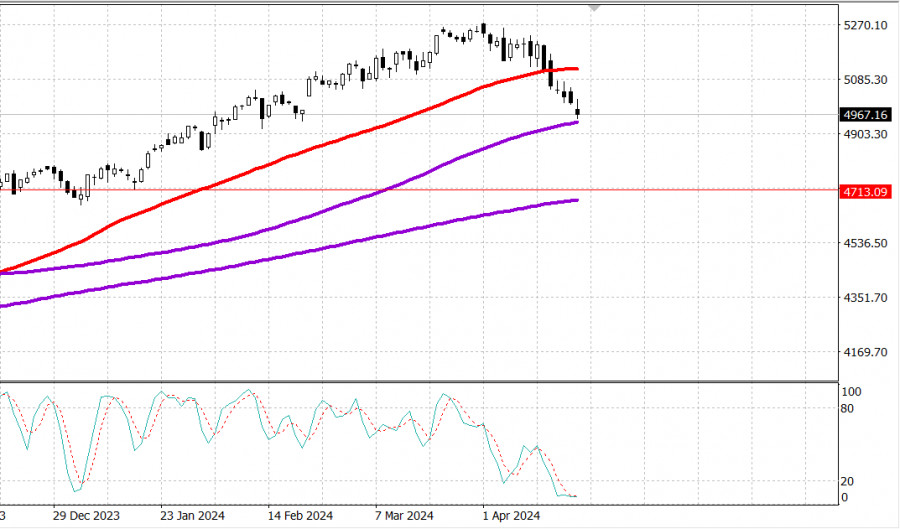Click the gray chart shift triangle marker

click(x=594, y=9)
